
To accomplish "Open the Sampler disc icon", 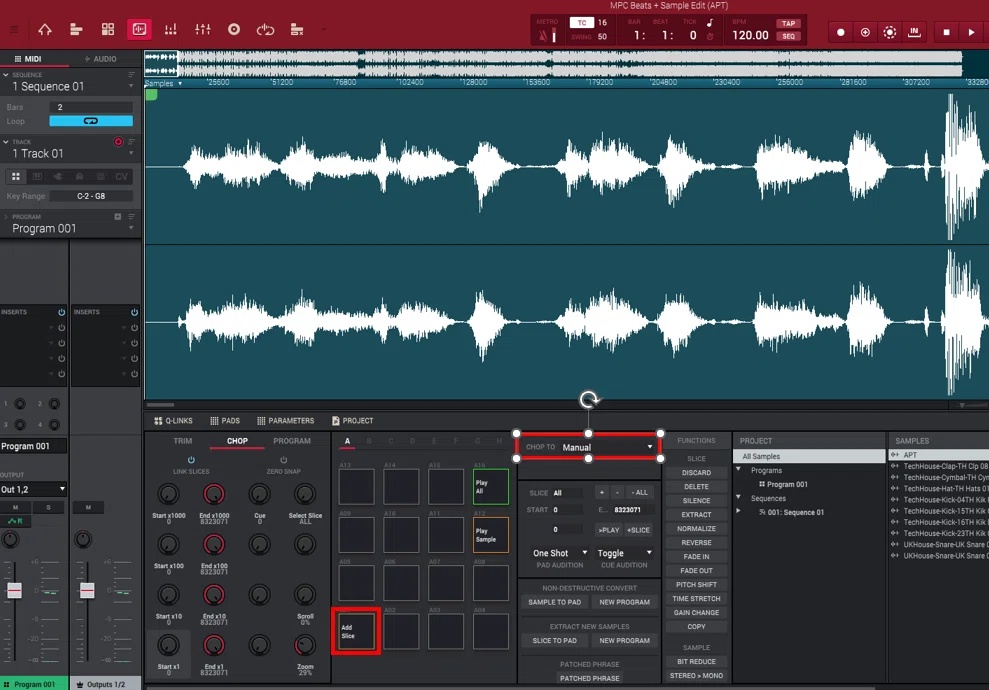I will coord(234,30).
